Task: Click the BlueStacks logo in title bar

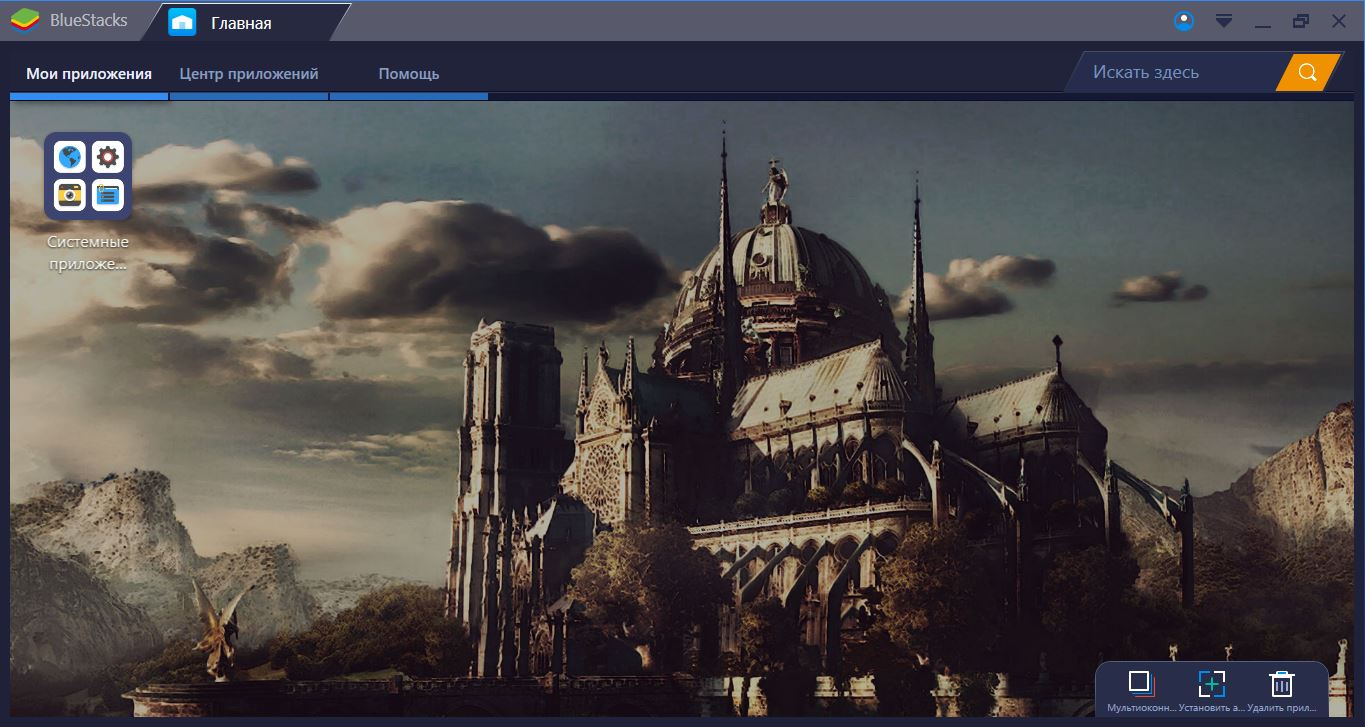Action: 25,20
